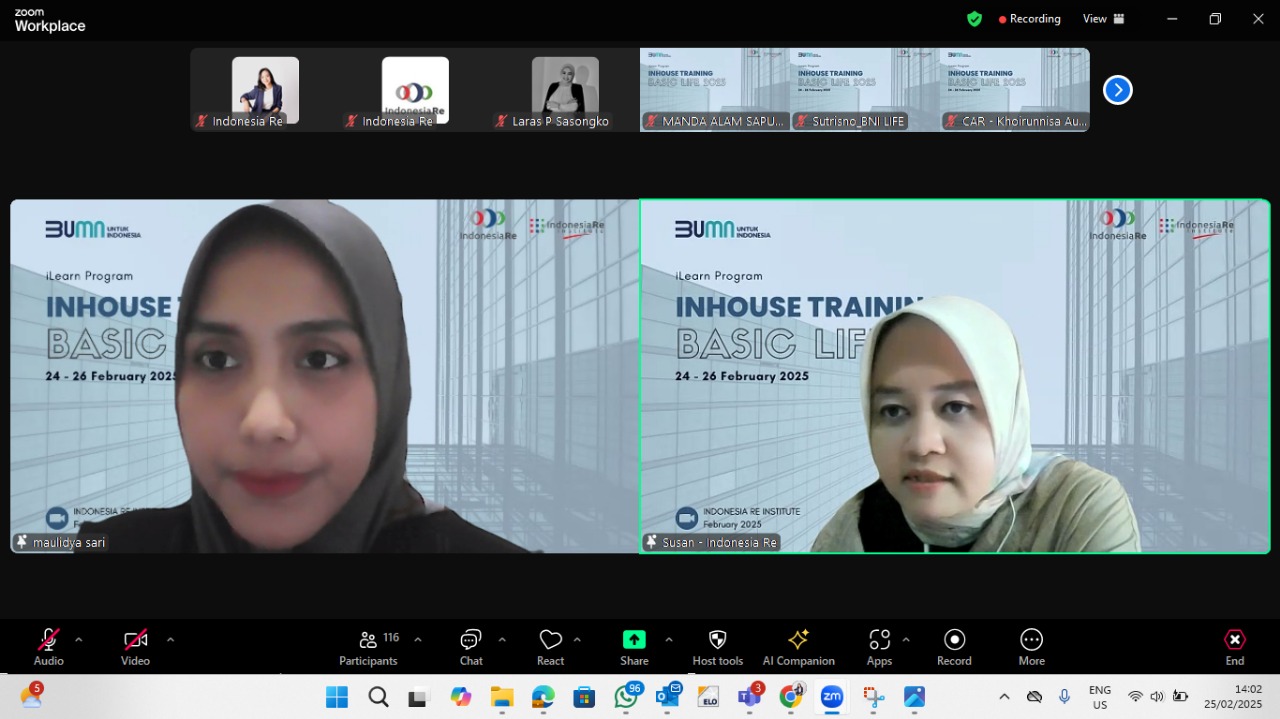Click microphone icon in system tray

point(1065,697)
